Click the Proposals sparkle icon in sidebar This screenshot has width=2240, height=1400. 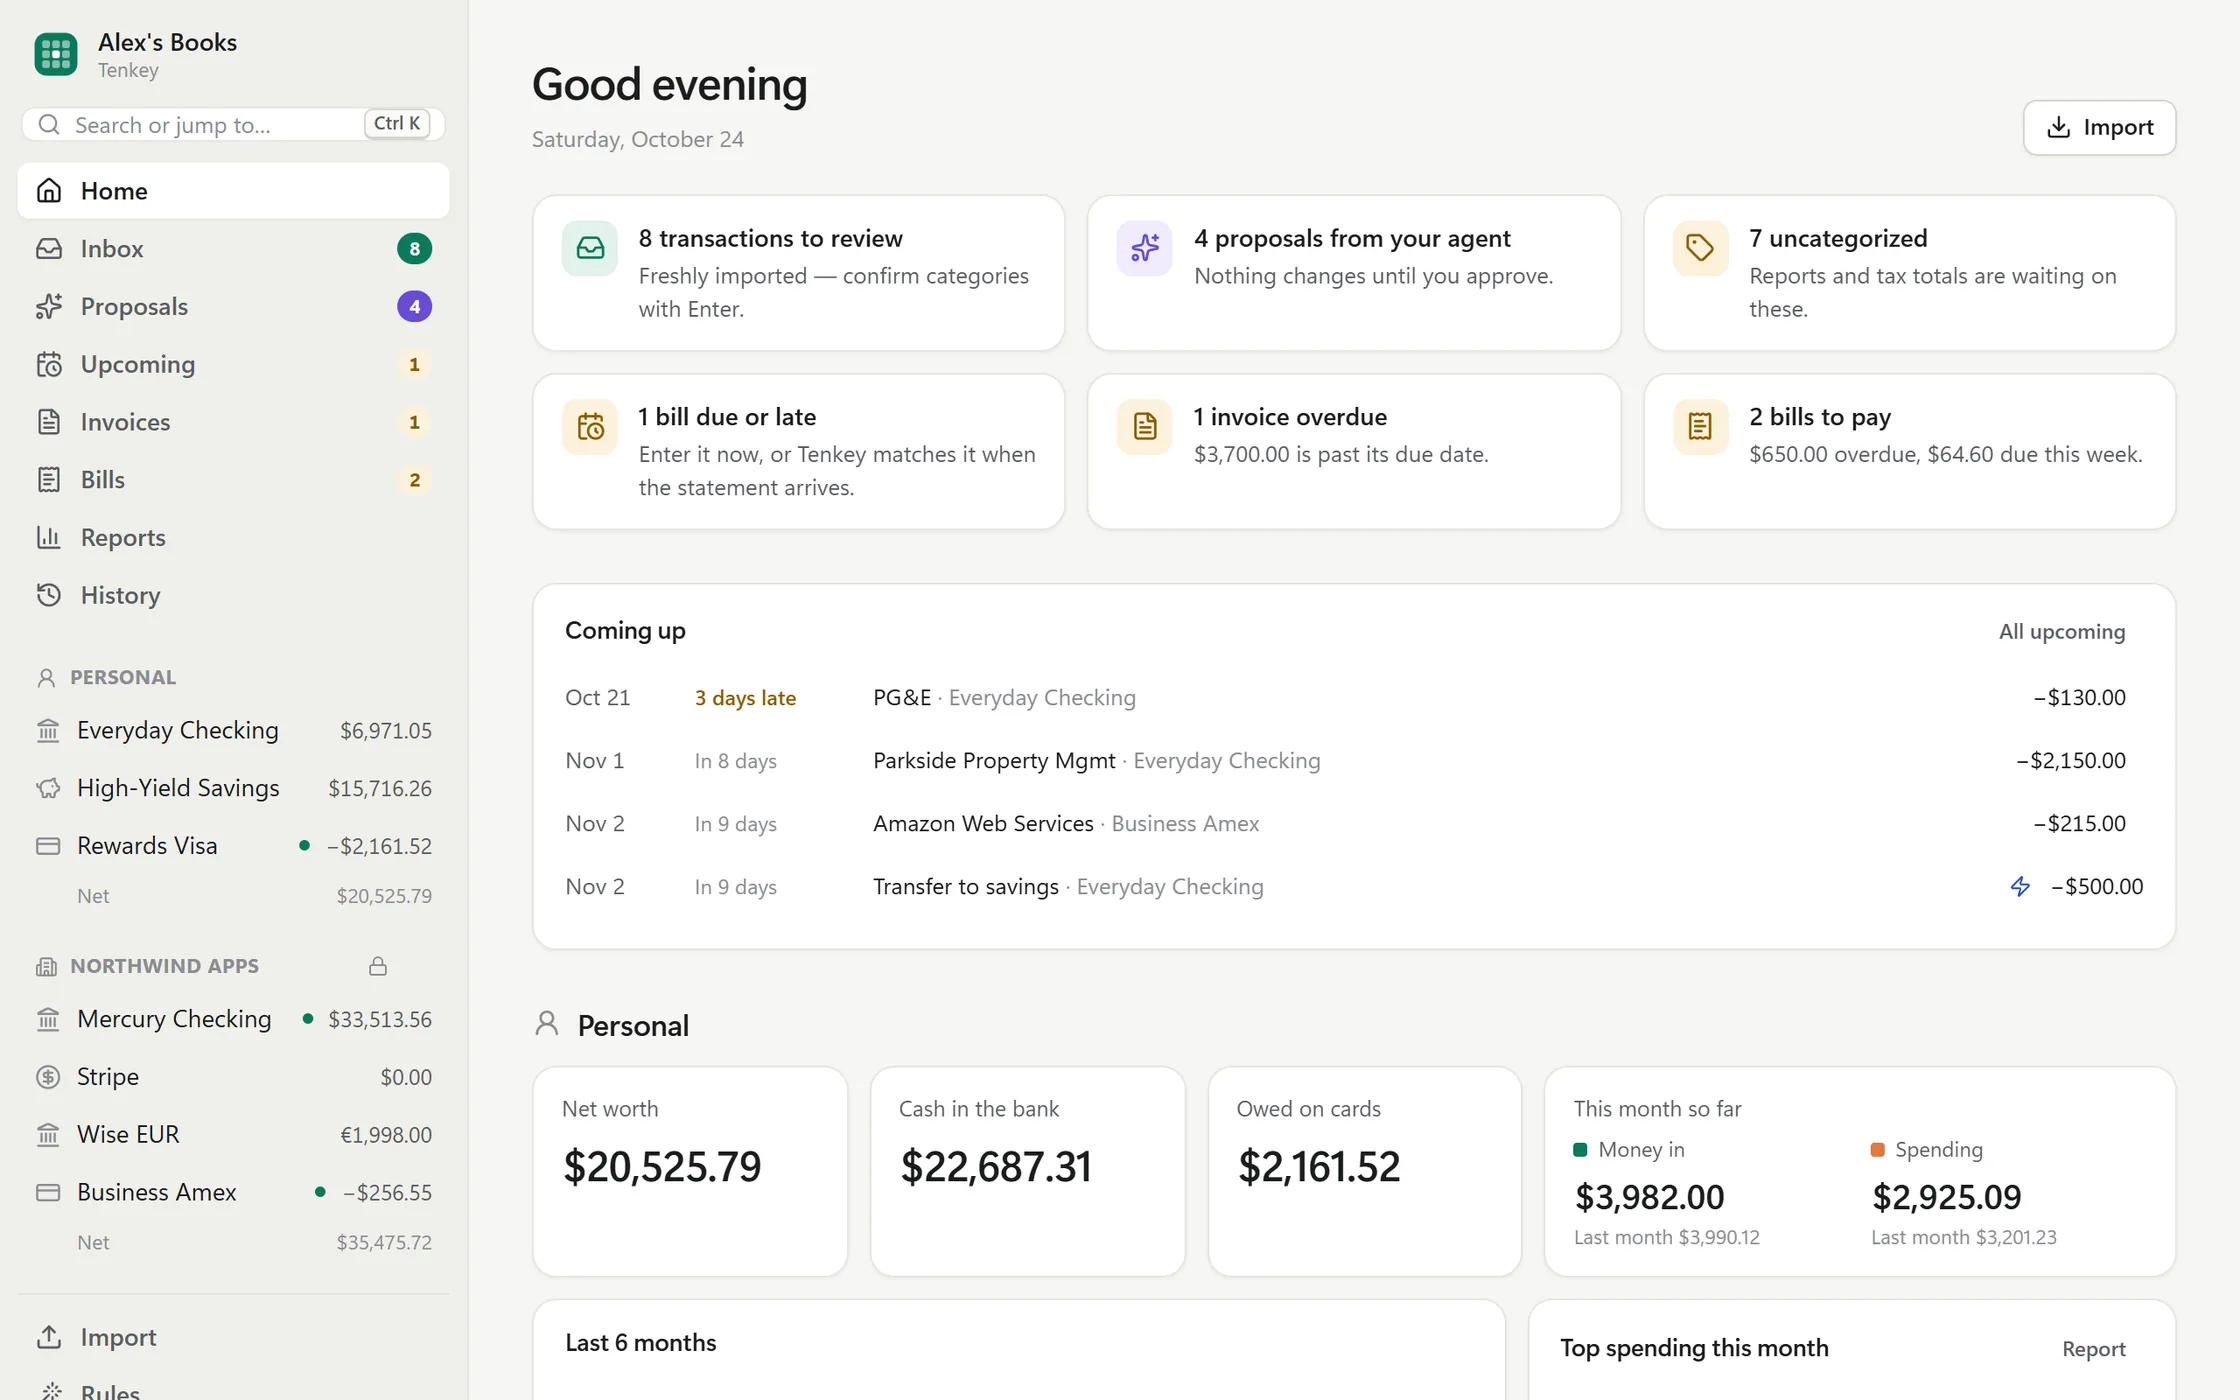(49, 306)
